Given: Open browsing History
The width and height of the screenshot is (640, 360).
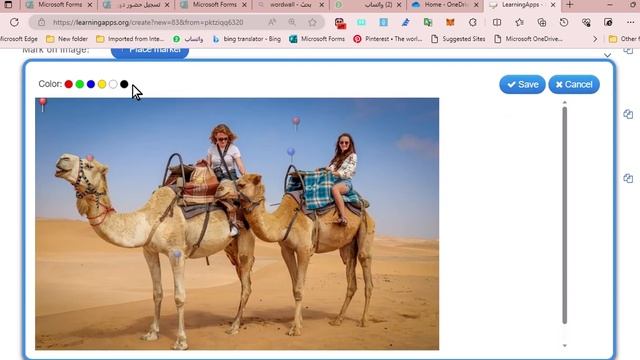Looking at the screenshot, I should tap(564, 22).
